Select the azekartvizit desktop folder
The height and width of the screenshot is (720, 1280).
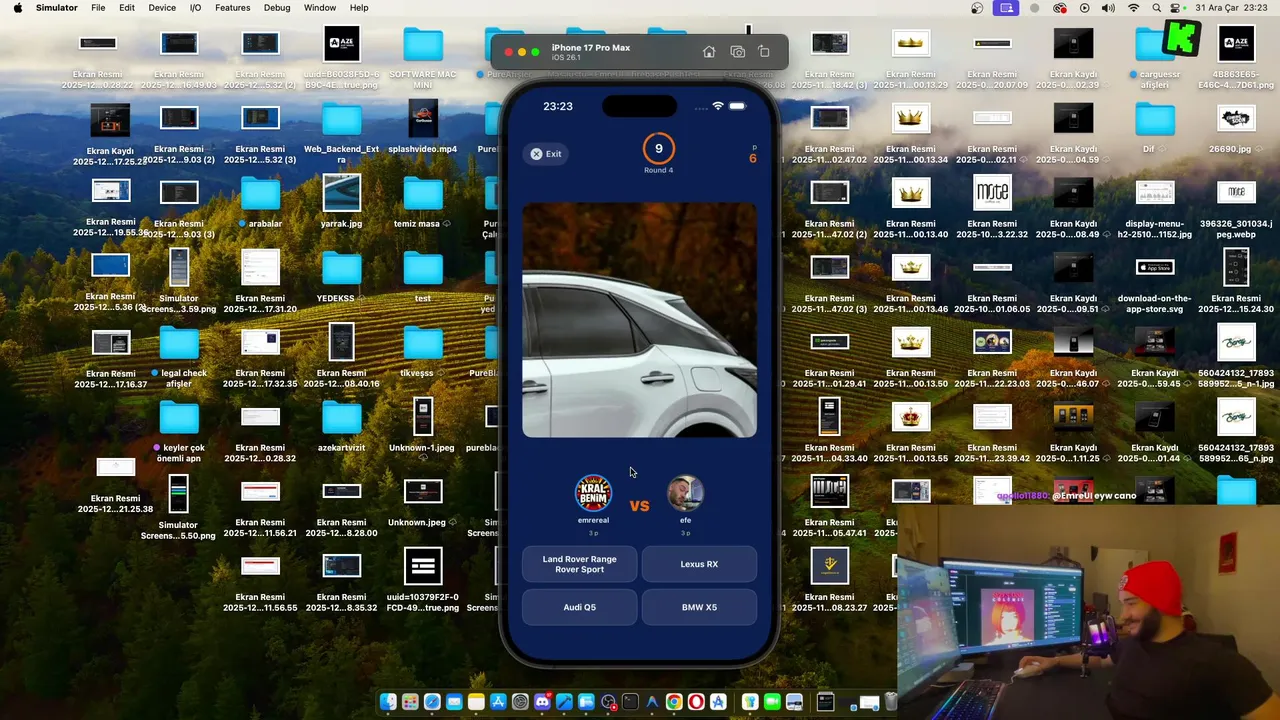click(x=341, y=418)
